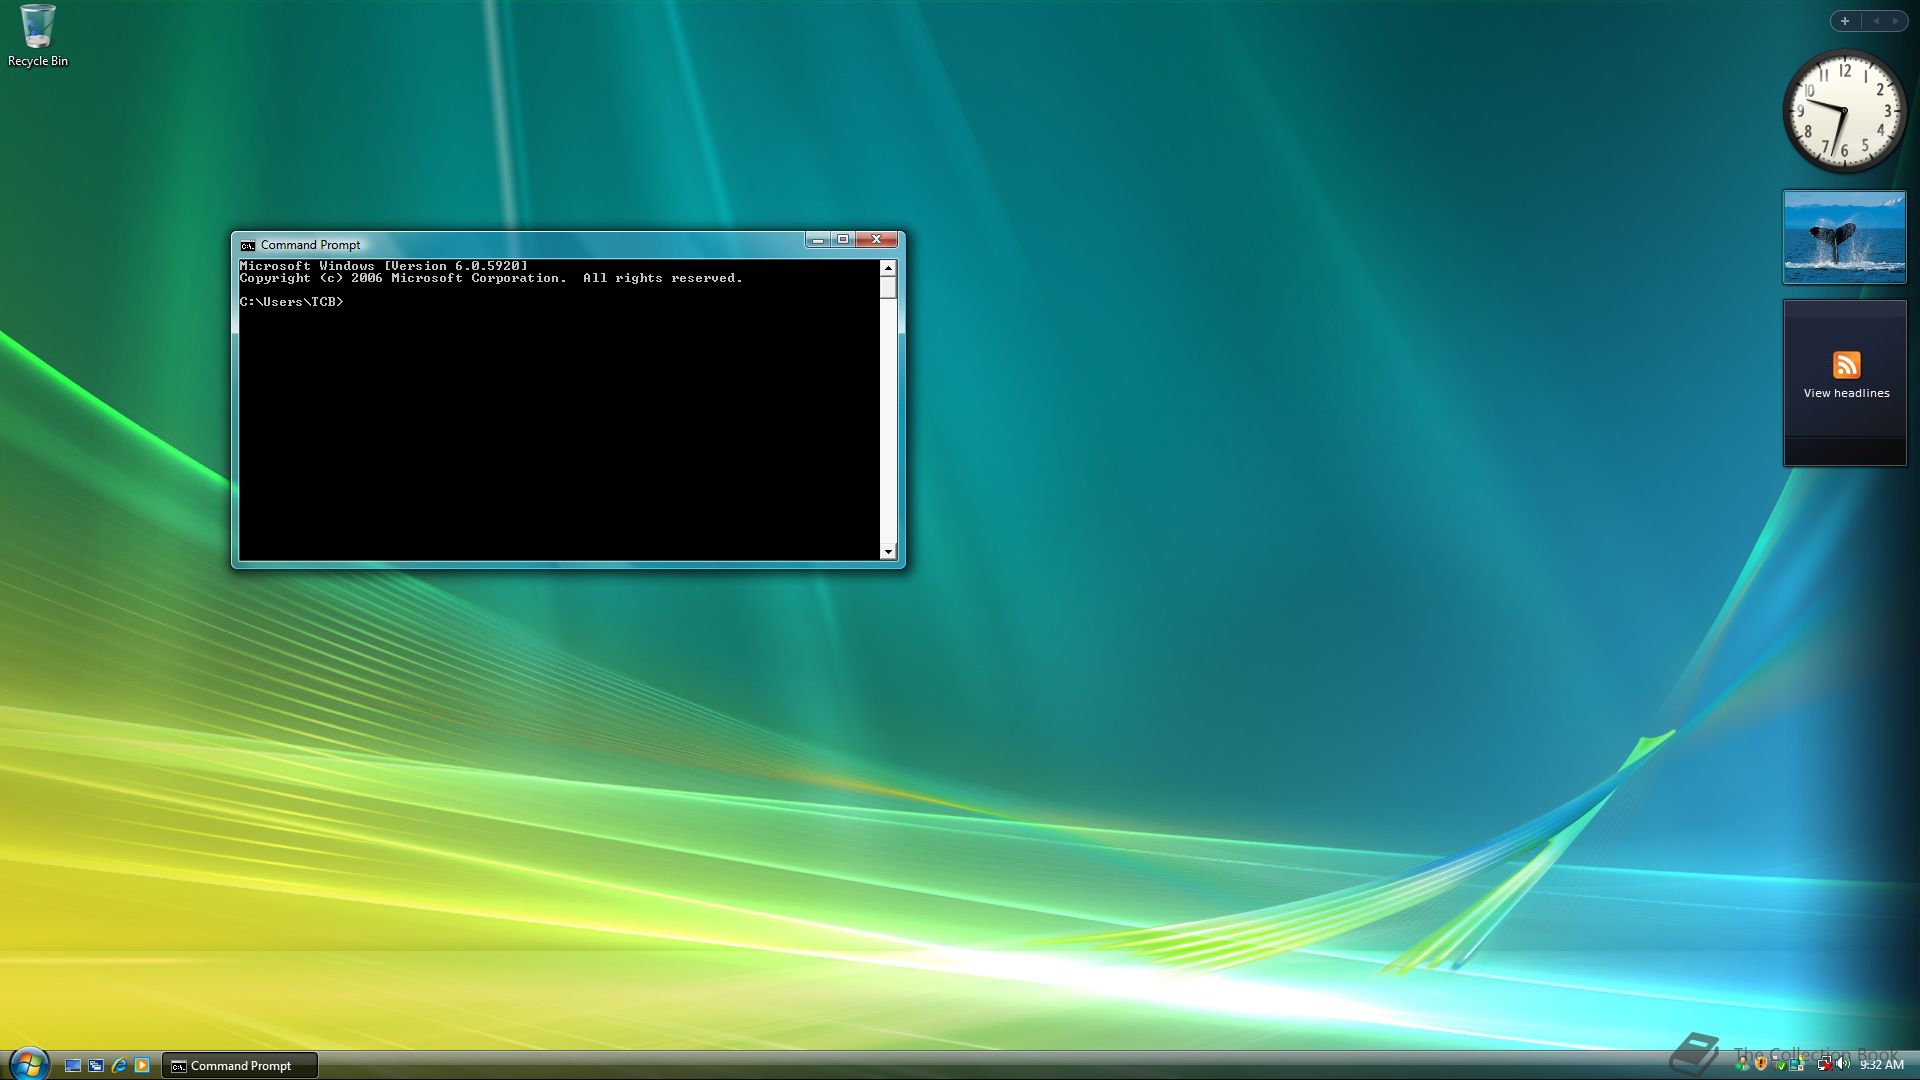Click the Microsoft Windows version line
The width and height of the screenshot is (1920, 1080).
[x=383, y=266]
